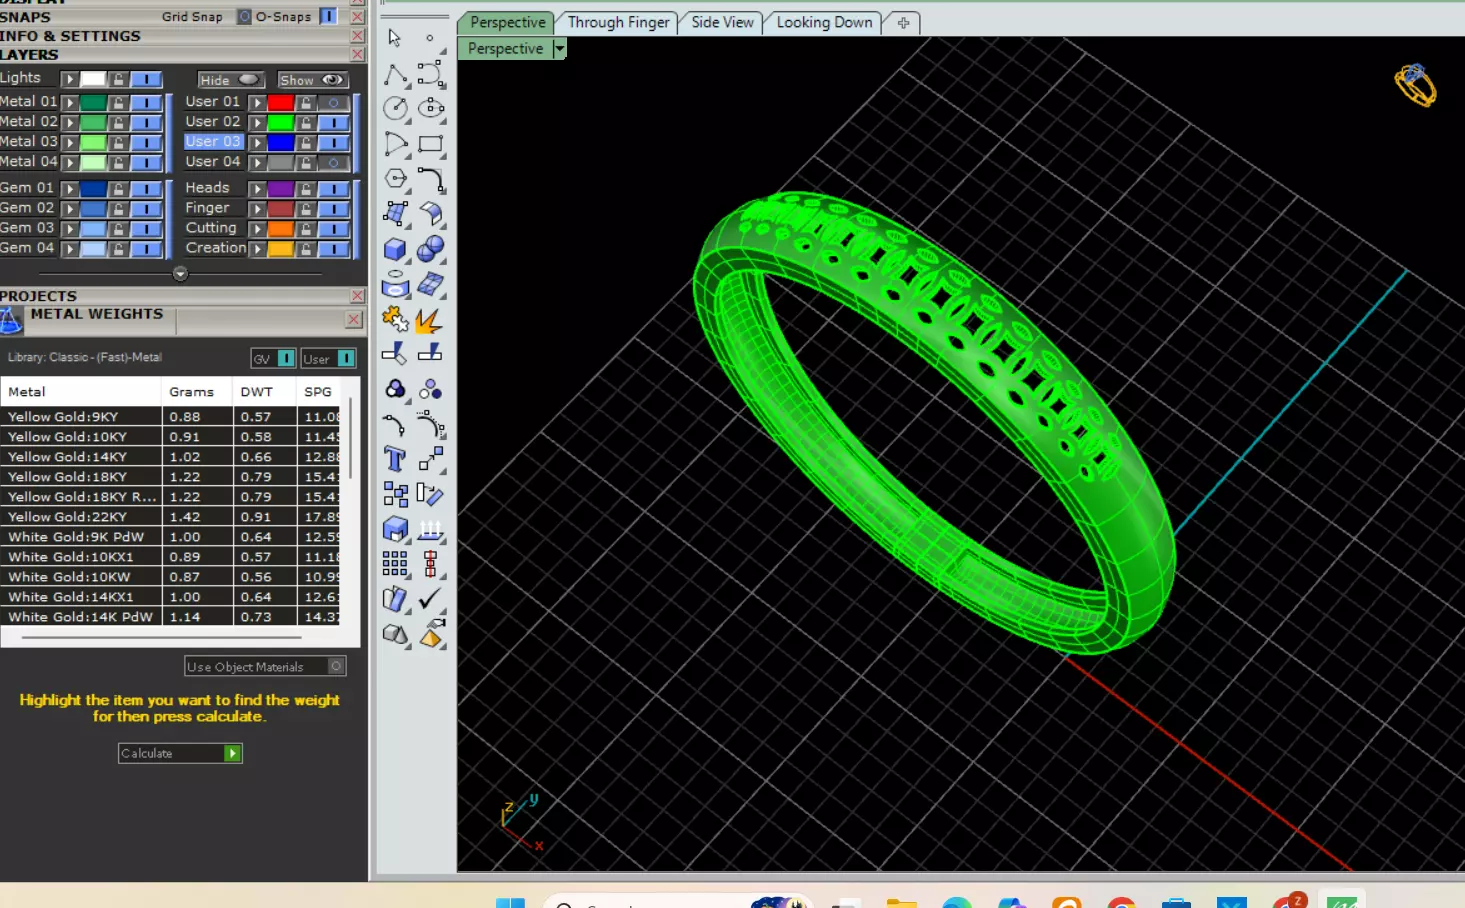Open the boolean spheres tool

pyautogui.click(x=431, y=249)
